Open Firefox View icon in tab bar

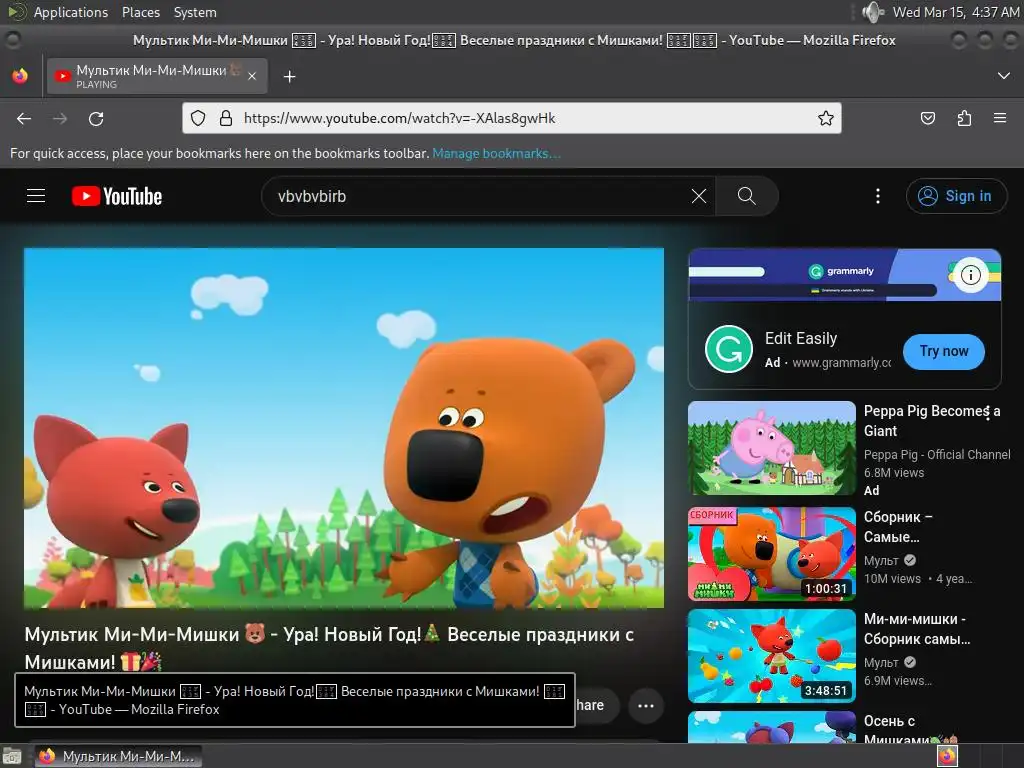tap(20, 76)
